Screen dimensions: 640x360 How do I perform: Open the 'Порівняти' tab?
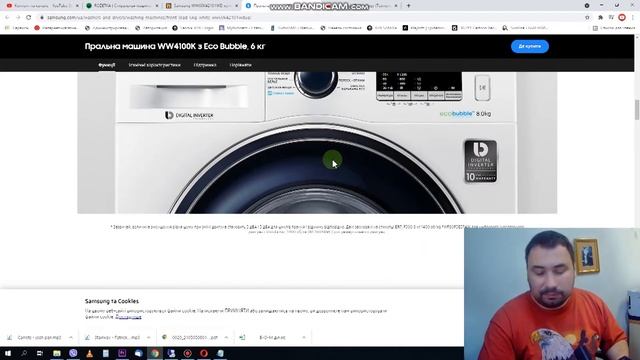(x=240, y=65)
